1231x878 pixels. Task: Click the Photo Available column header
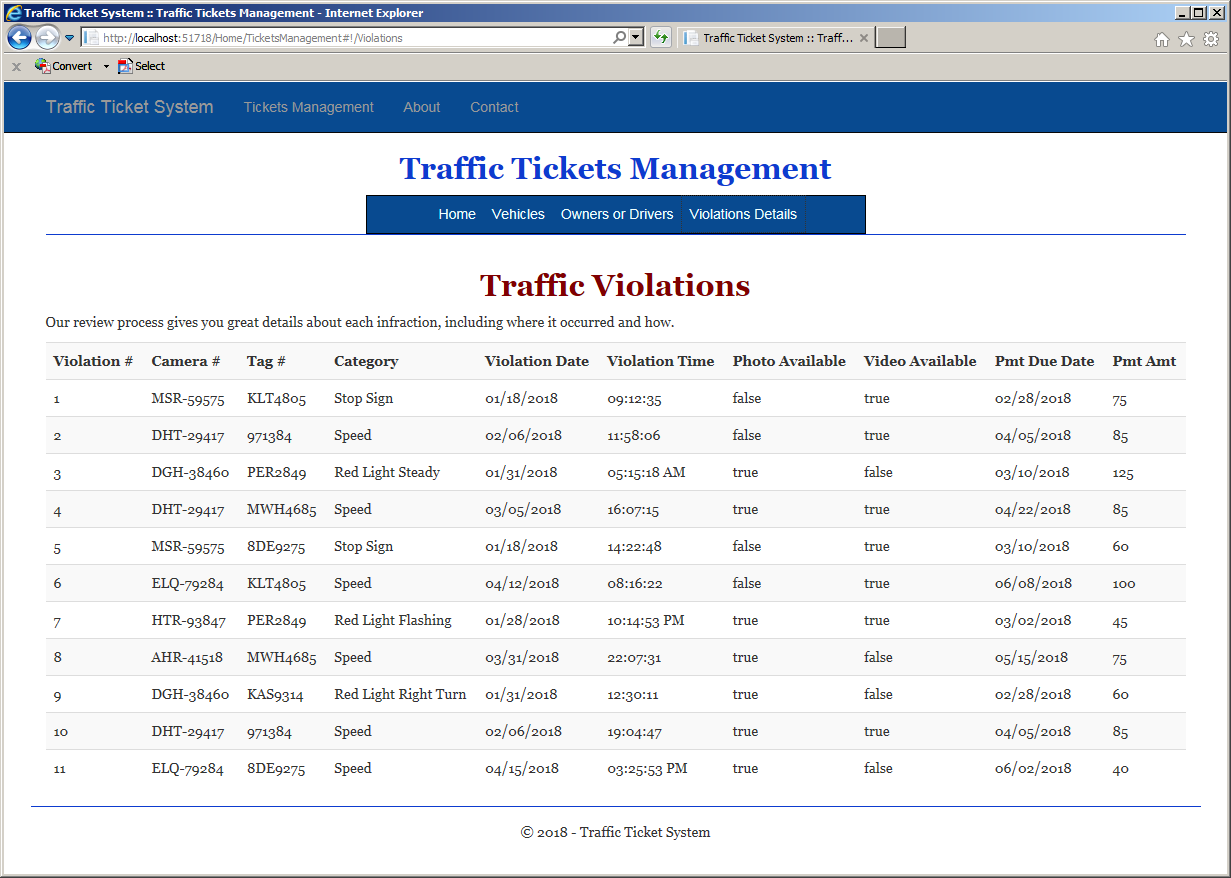789,361
